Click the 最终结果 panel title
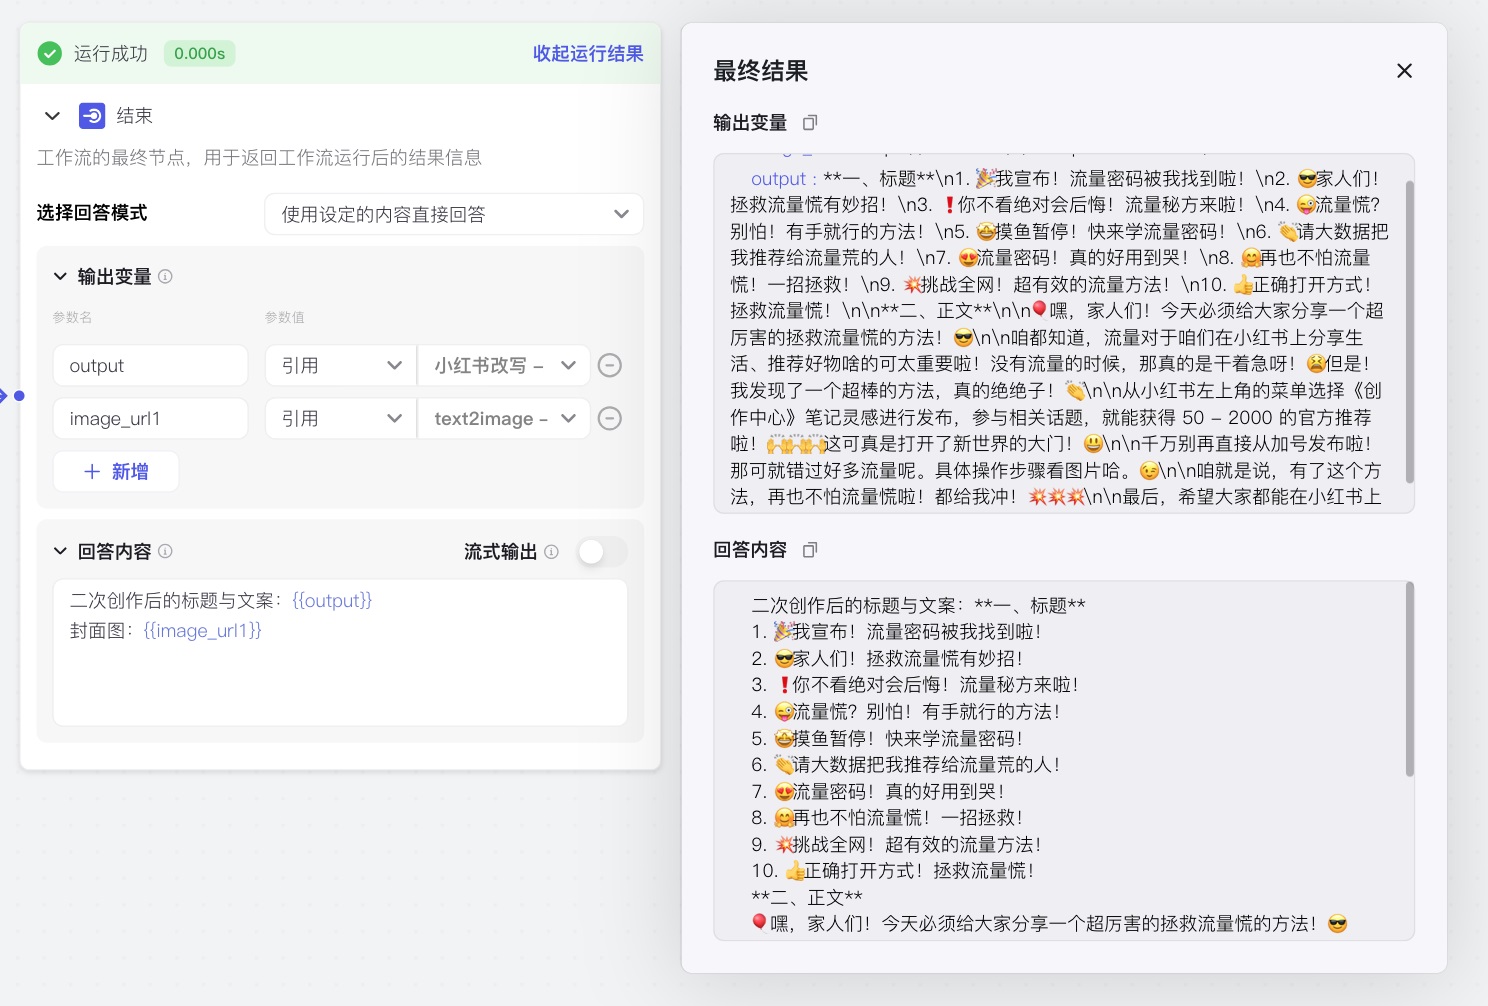Image resolution: width=1488 pixels, height=1006 pixels. click(x=761, y=71)
